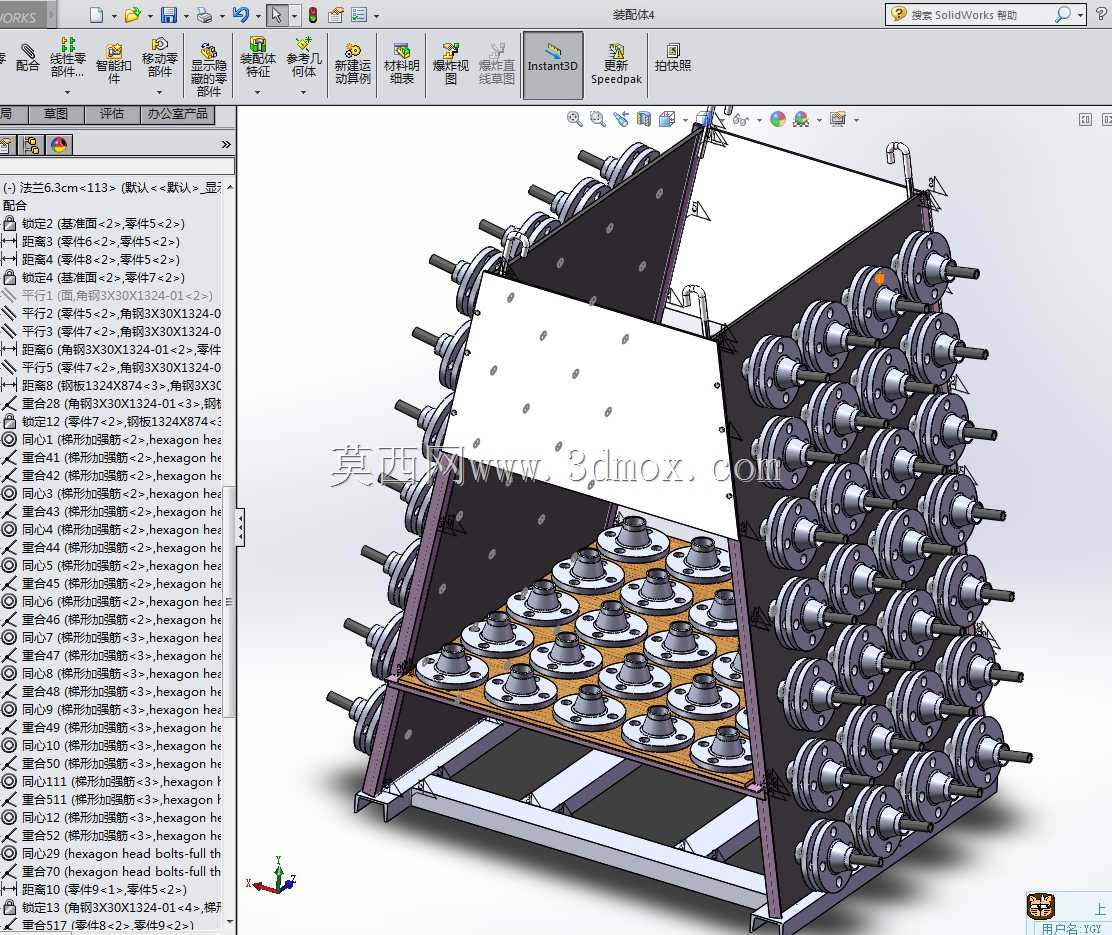Image resolution: width=1112 pixels, height=935 pixels.
Task: Create a new document with the New icon
Action: coord(96,15)
